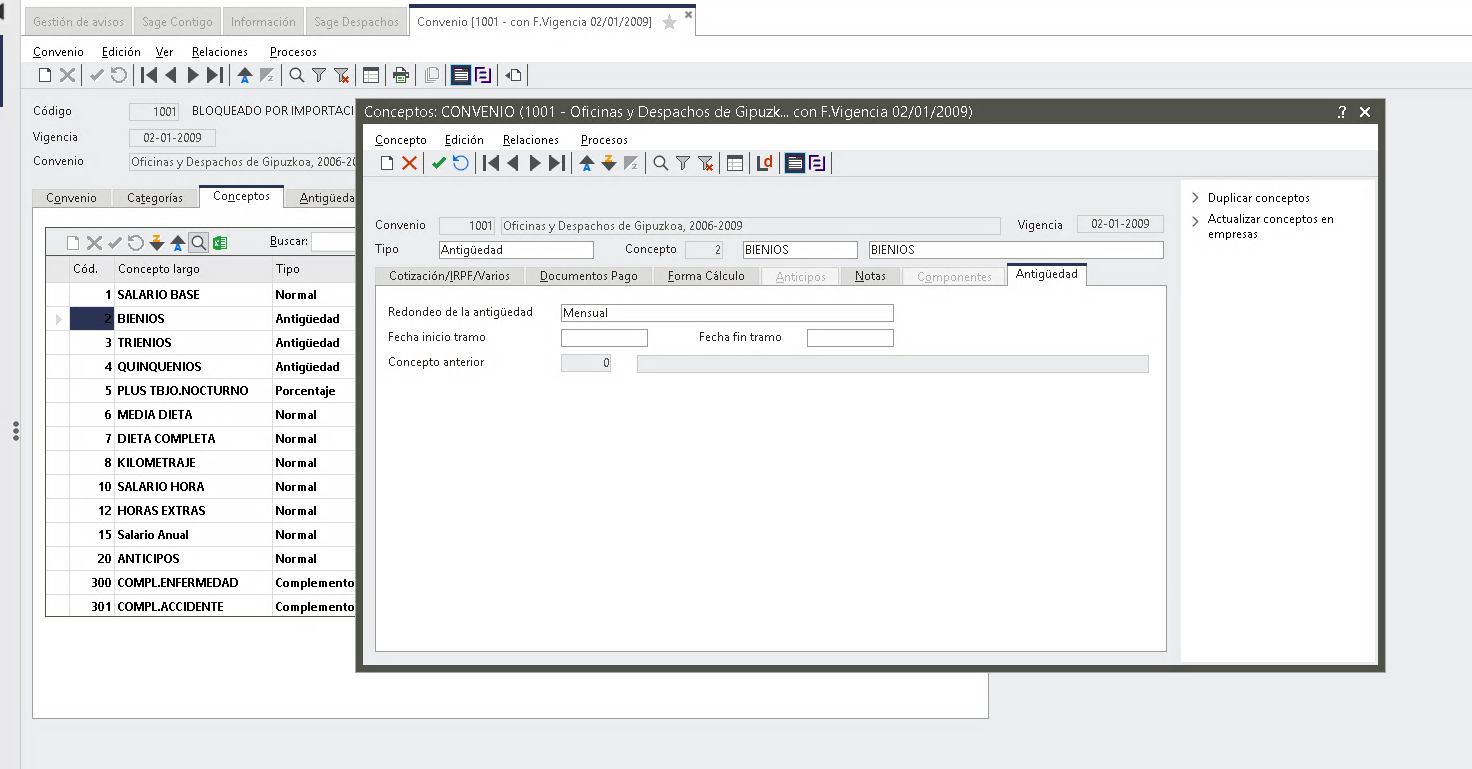Delete concept with the red X icon
This screenshot has height=769, width=1472.
409,163
